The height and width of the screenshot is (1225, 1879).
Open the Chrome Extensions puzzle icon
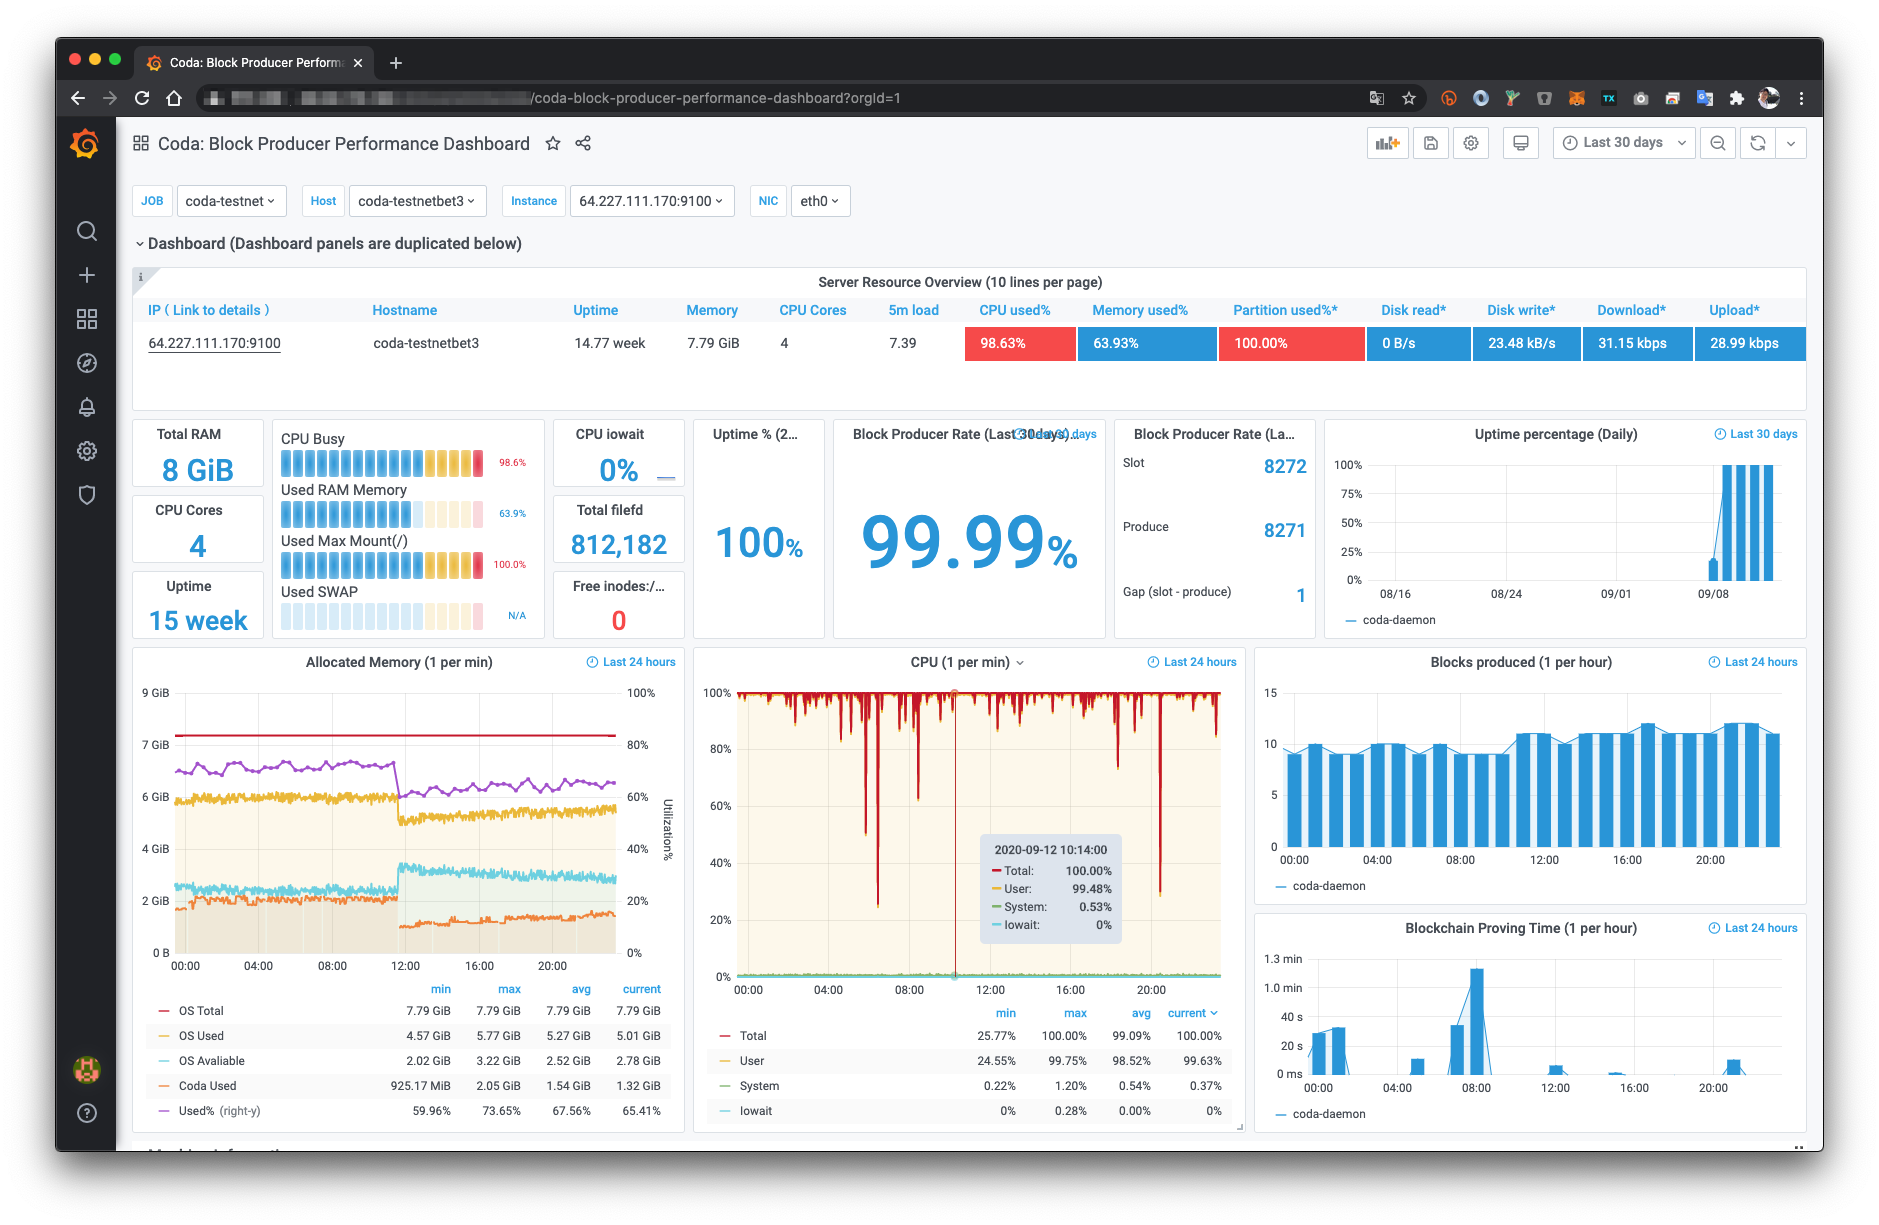coord(1736,98)
